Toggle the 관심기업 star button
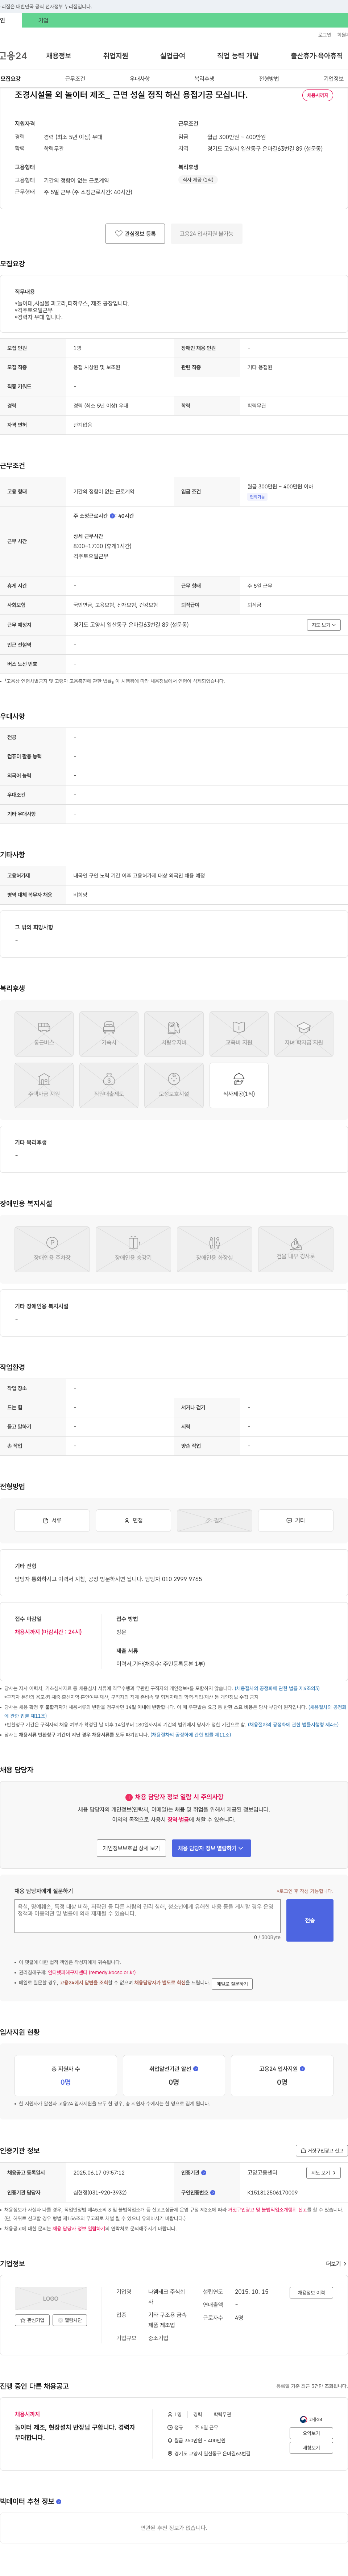This screenshot has width=348, height=2576. click(32, 2320)
